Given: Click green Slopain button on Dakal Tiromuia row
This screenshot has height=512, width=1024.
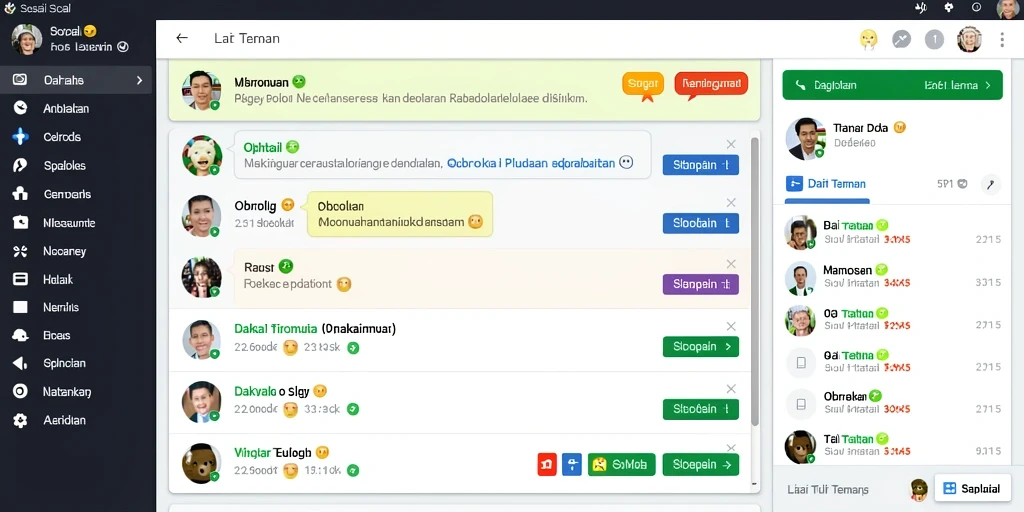Looking at the screenshot, I should click(x=701, y=347).
